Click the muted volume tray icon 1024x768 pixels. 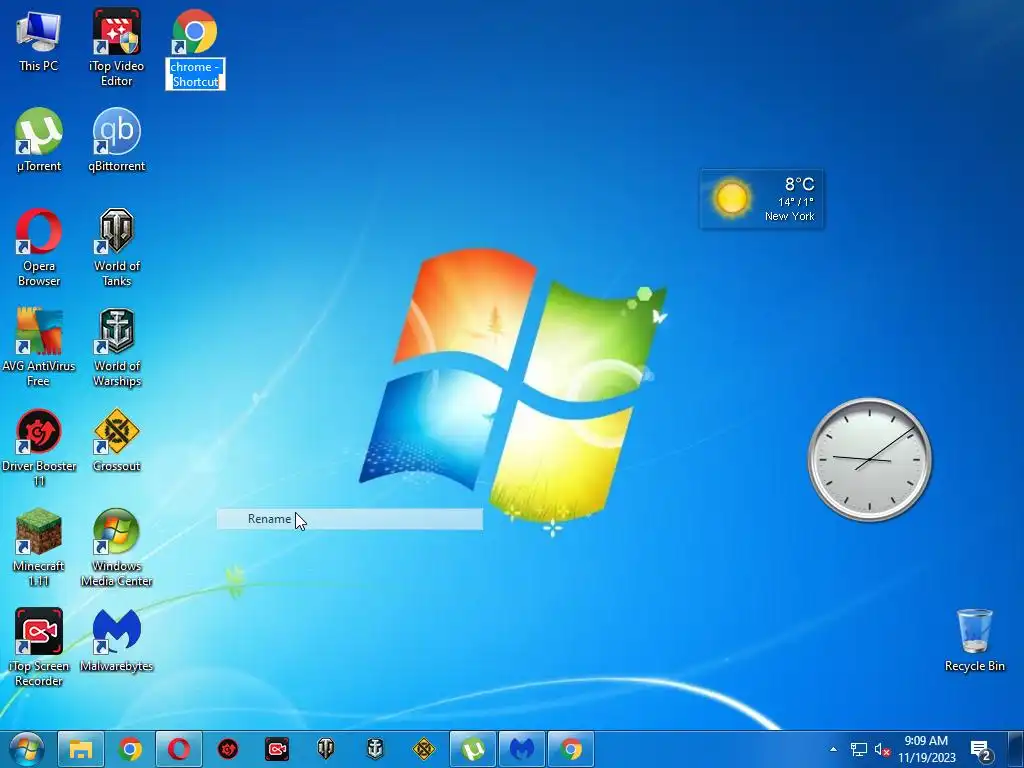point(882,750)
